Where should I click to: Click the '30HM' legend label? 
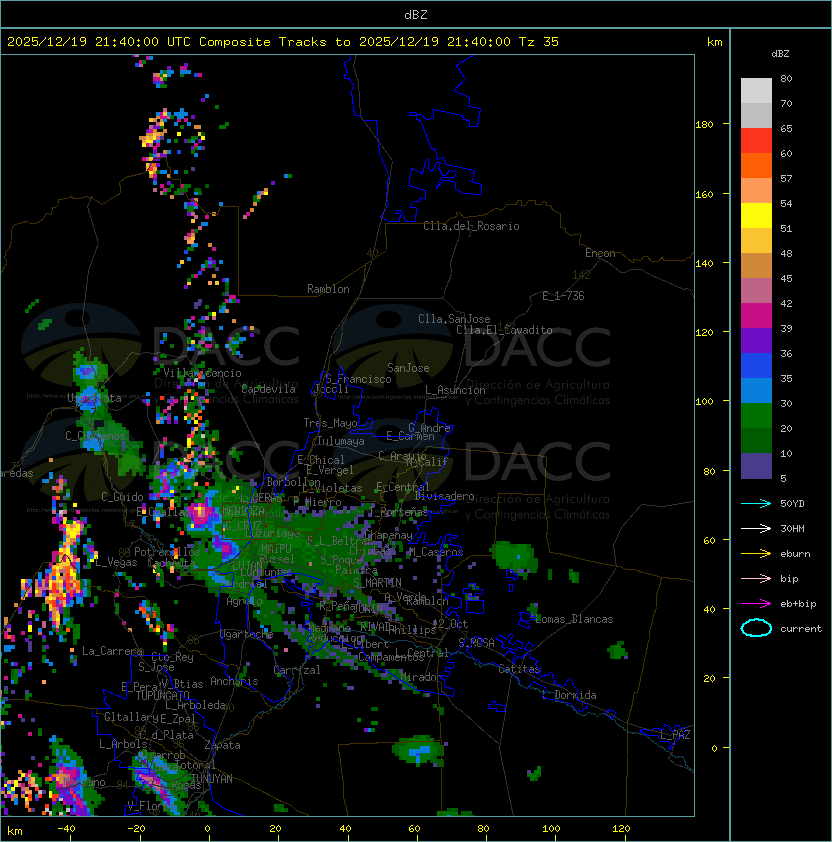pos(792,528)
